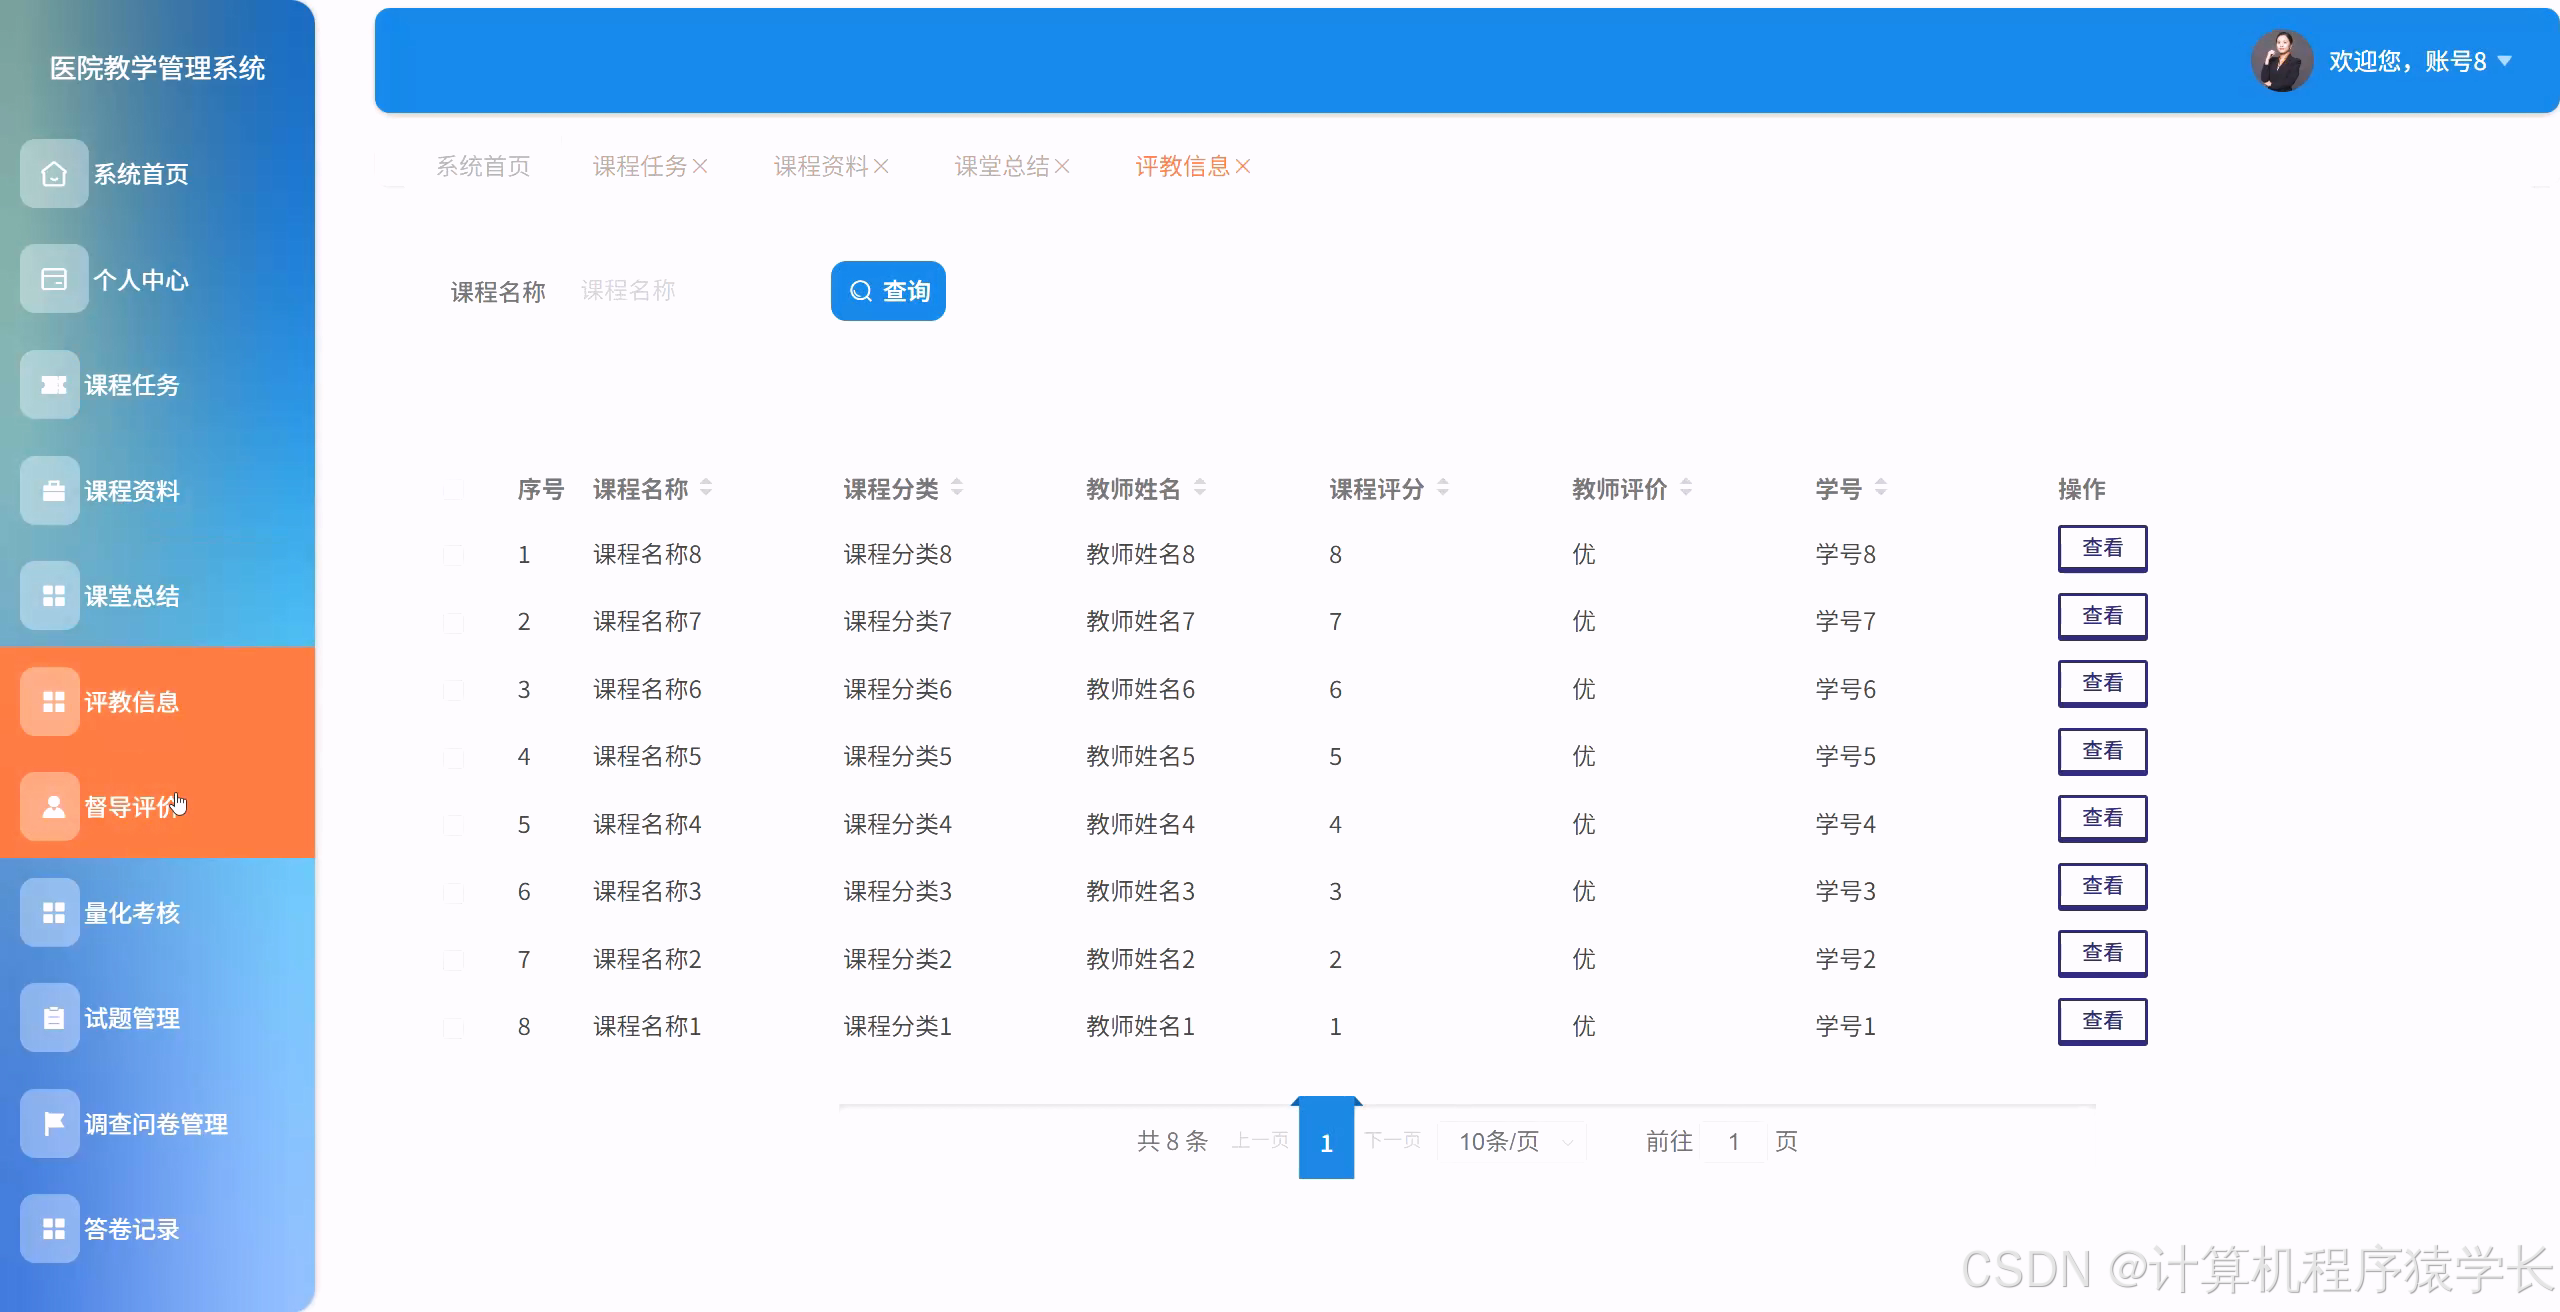Close the 课程任务 tab
Screen dimensions: 2560x1312
[x=700, y=166]
